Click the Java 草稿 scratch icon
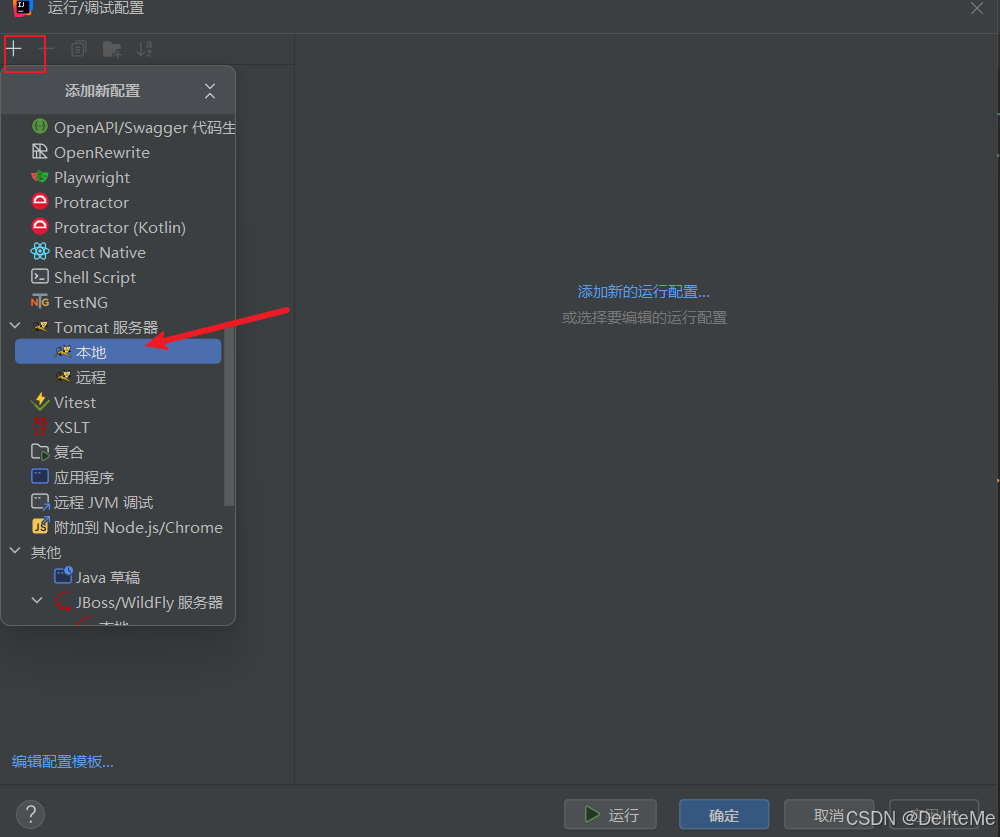The height and width of the screenshot is (837, 1000). (63, 575)
